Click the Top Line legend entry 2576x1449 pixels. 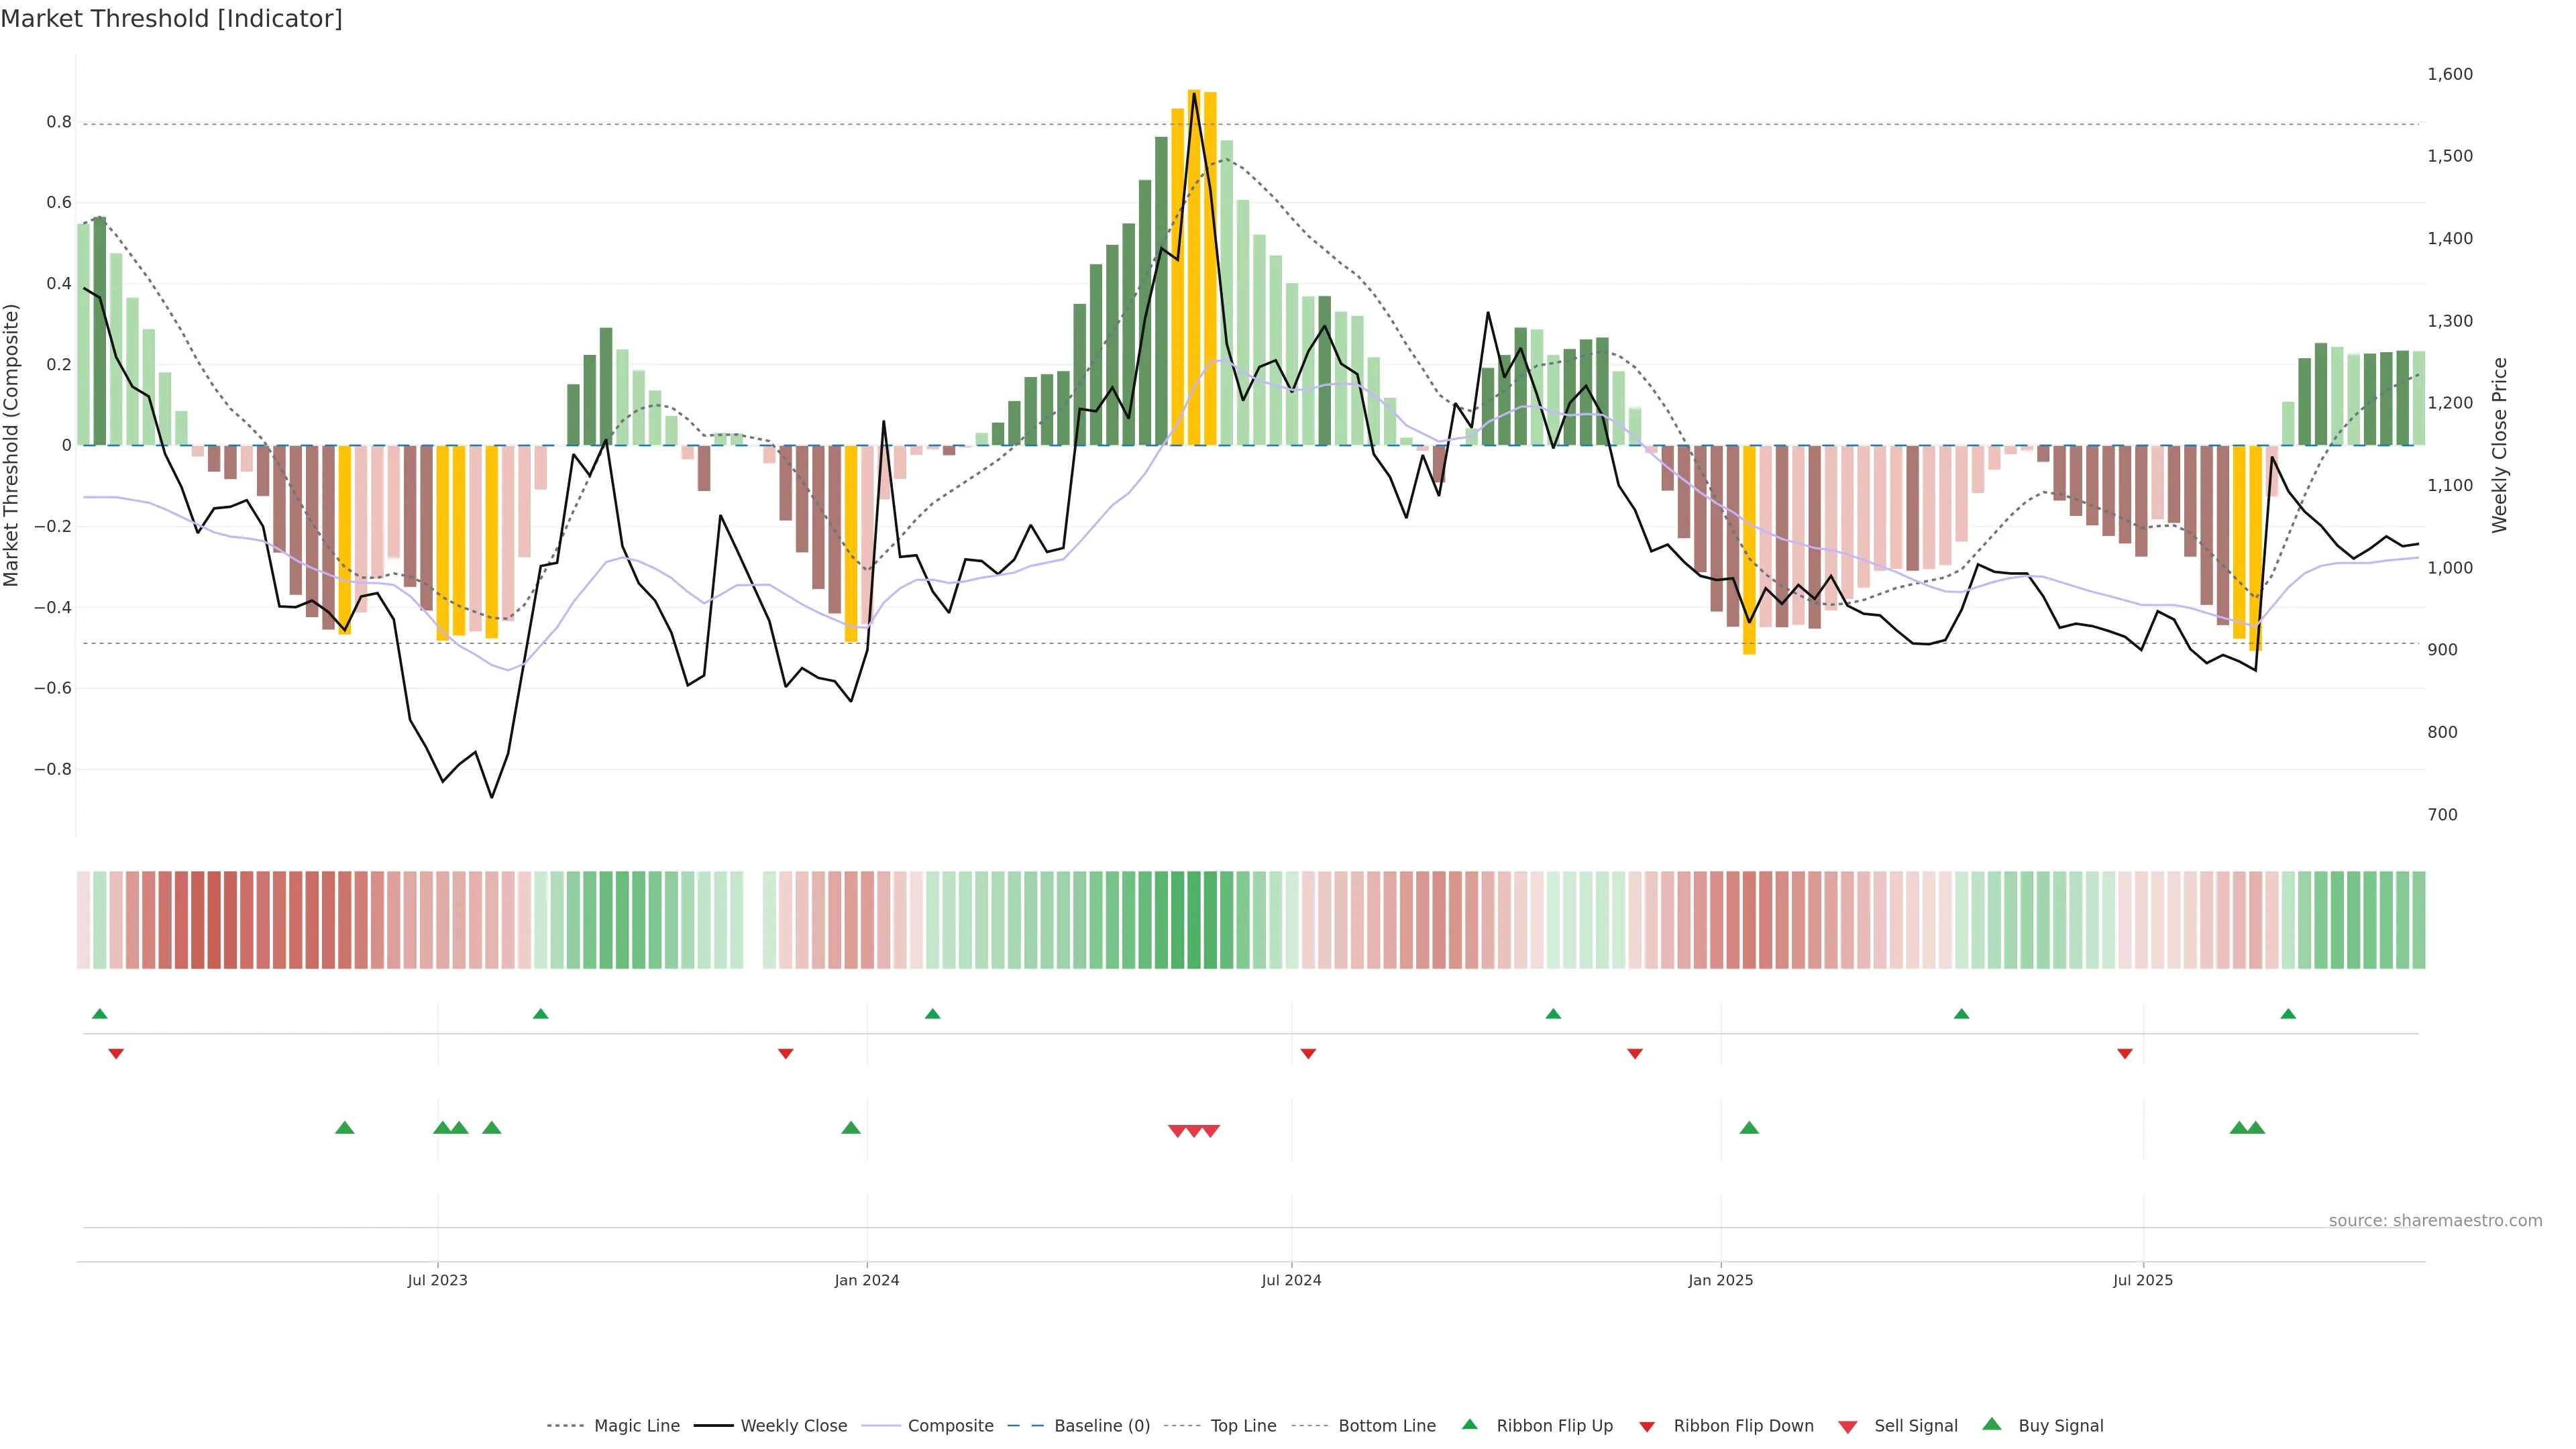[1243, 1426]
